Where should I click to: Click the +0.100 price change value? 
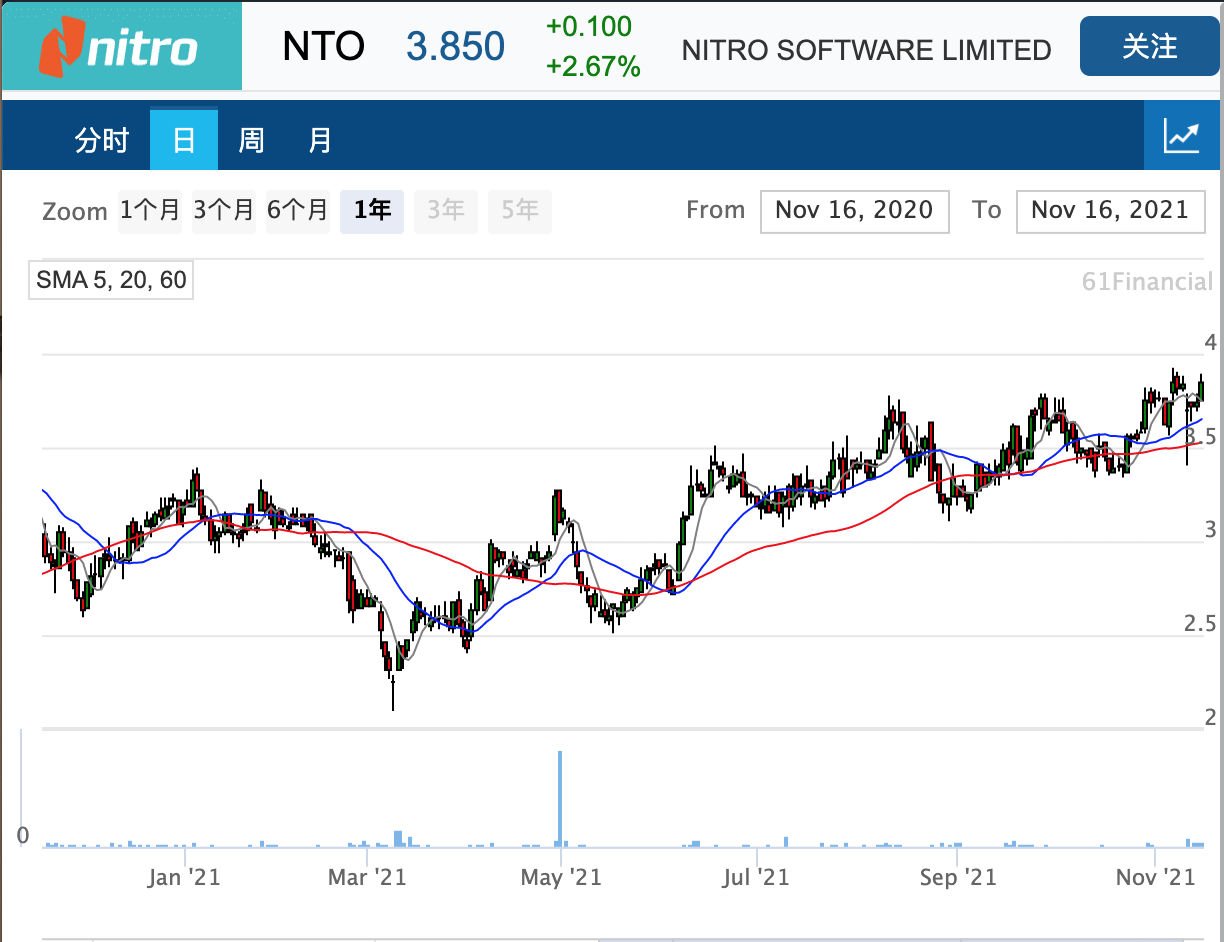(x=589, y=26)
